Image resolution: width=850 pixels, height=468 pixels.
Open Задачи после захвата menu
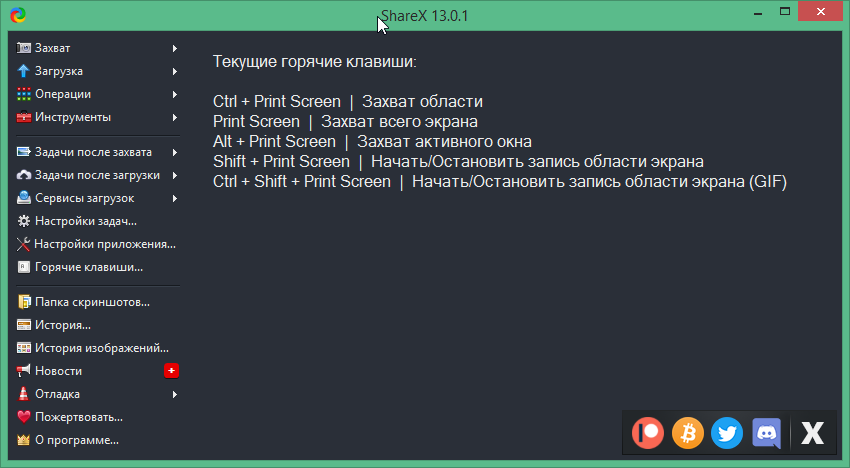pyautogui.click(x=93, y=152)
